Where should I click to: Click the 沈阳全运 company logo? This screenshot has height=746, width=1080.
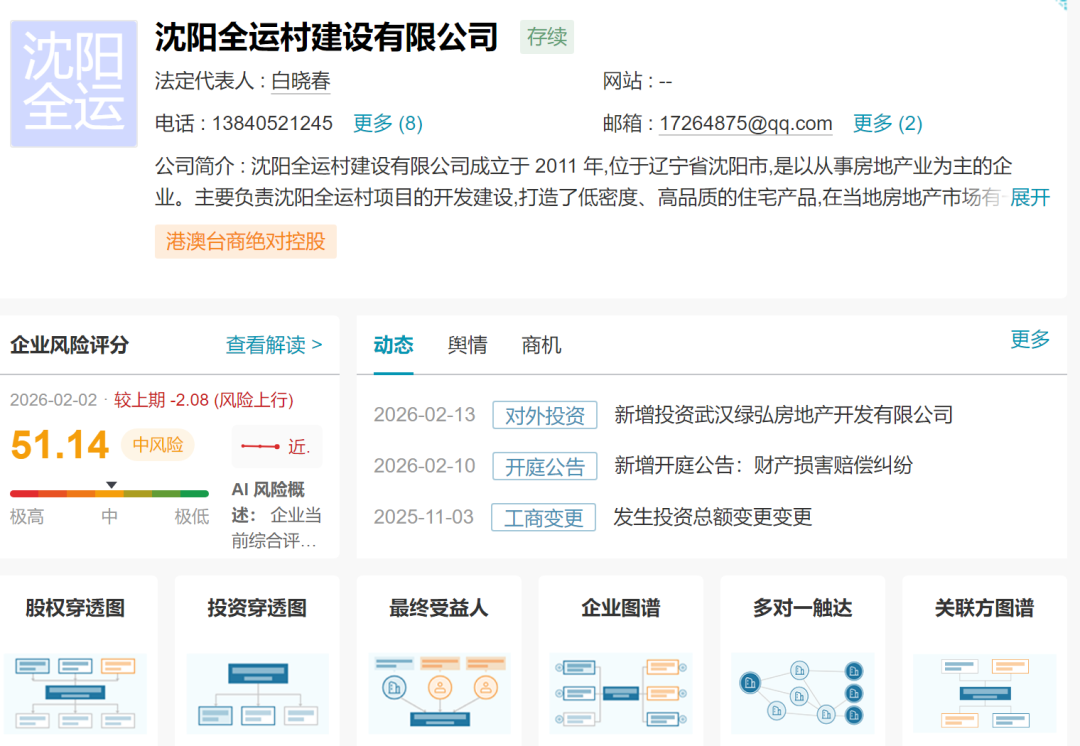(x=74, y=83)
